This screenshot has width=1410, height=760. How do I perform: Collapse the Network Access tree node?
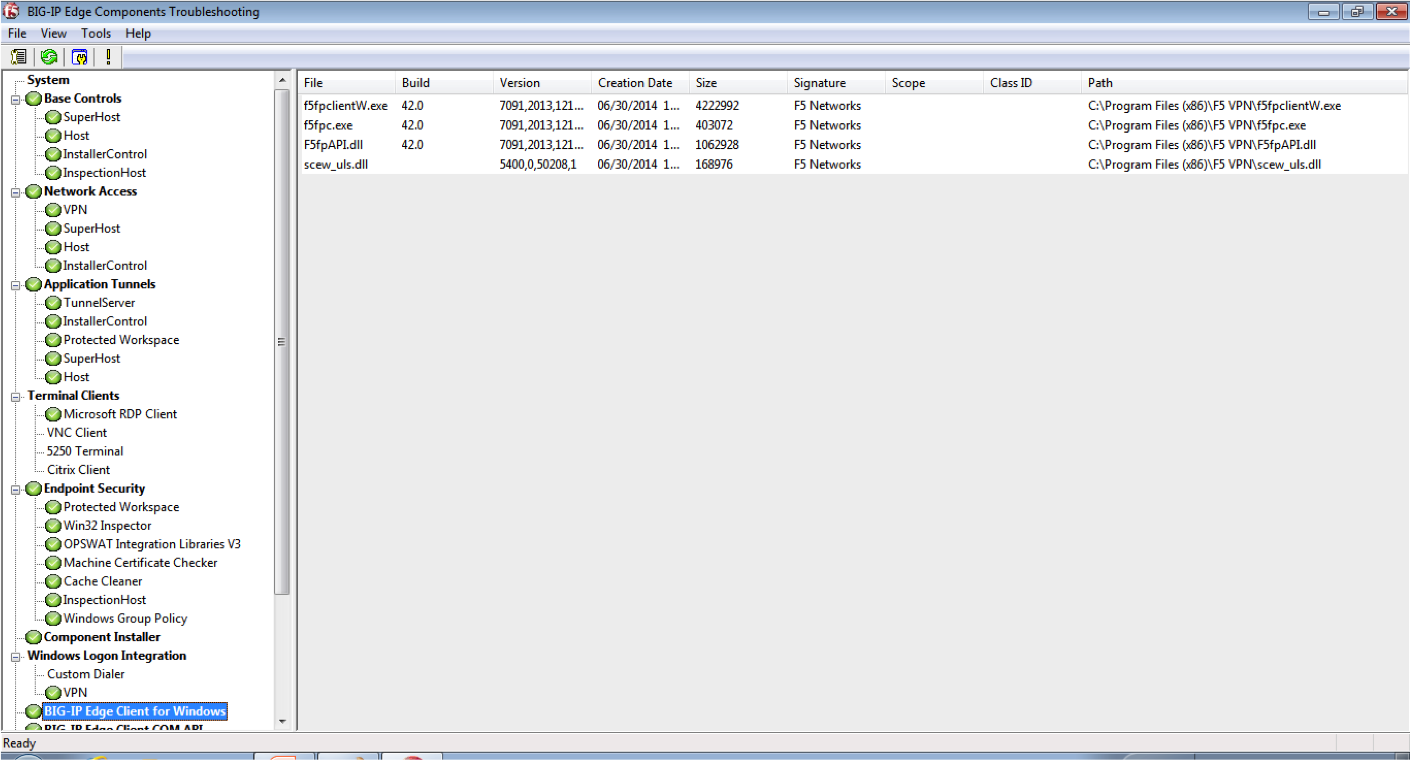[16, 192]
